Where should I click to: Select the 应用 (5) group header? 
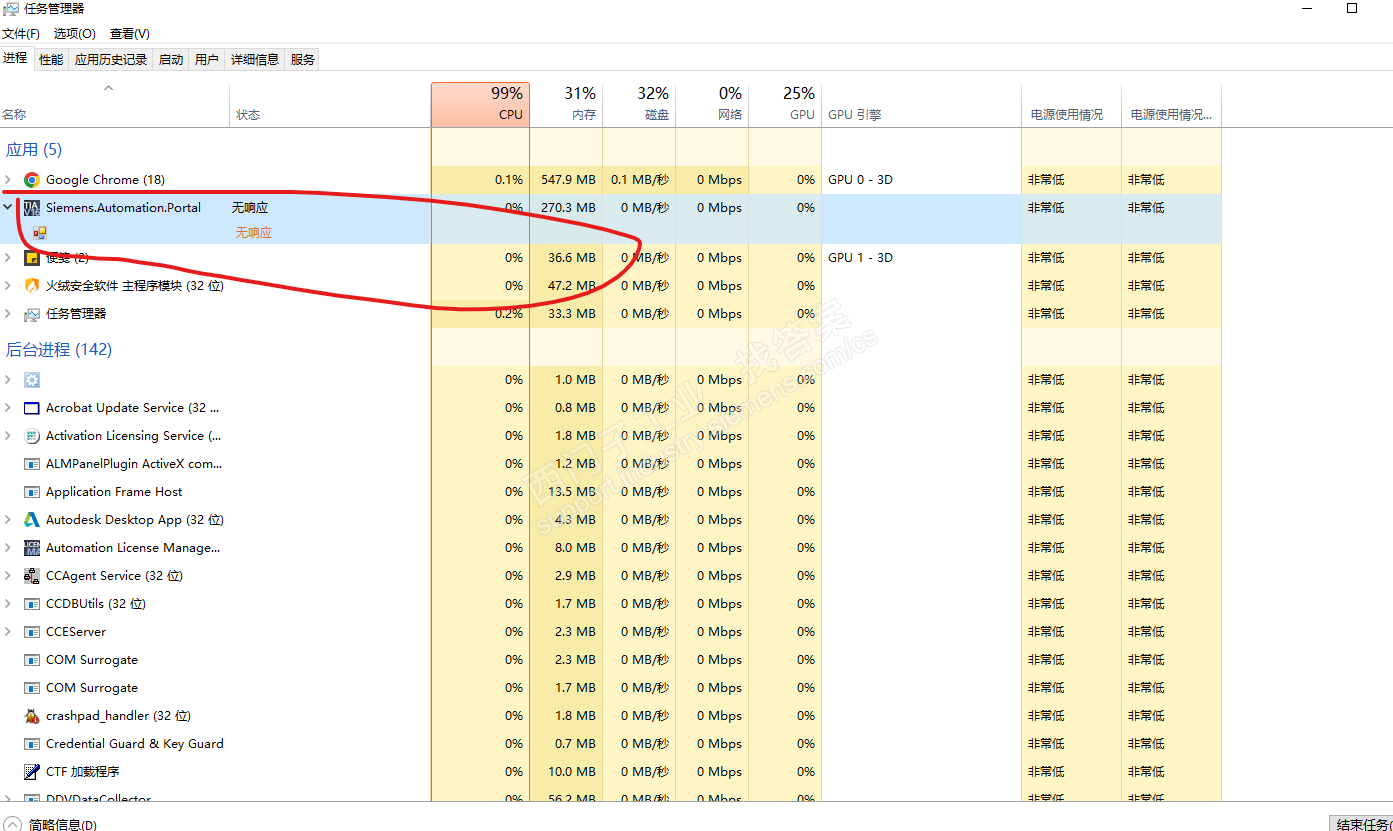pyautogui.click(x=34, y=150)
